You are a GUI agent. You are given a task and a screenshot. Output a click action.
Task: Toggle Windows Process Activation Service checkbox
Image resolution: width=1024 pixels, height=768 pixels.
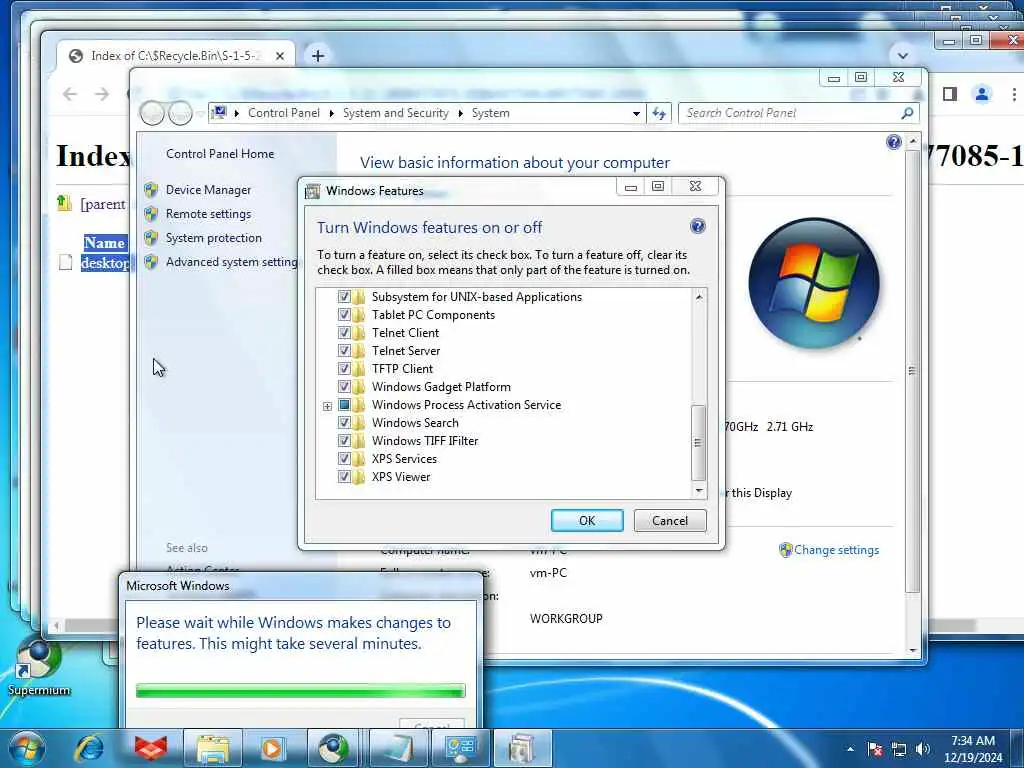pyautogui.click(x=344, y=405)
